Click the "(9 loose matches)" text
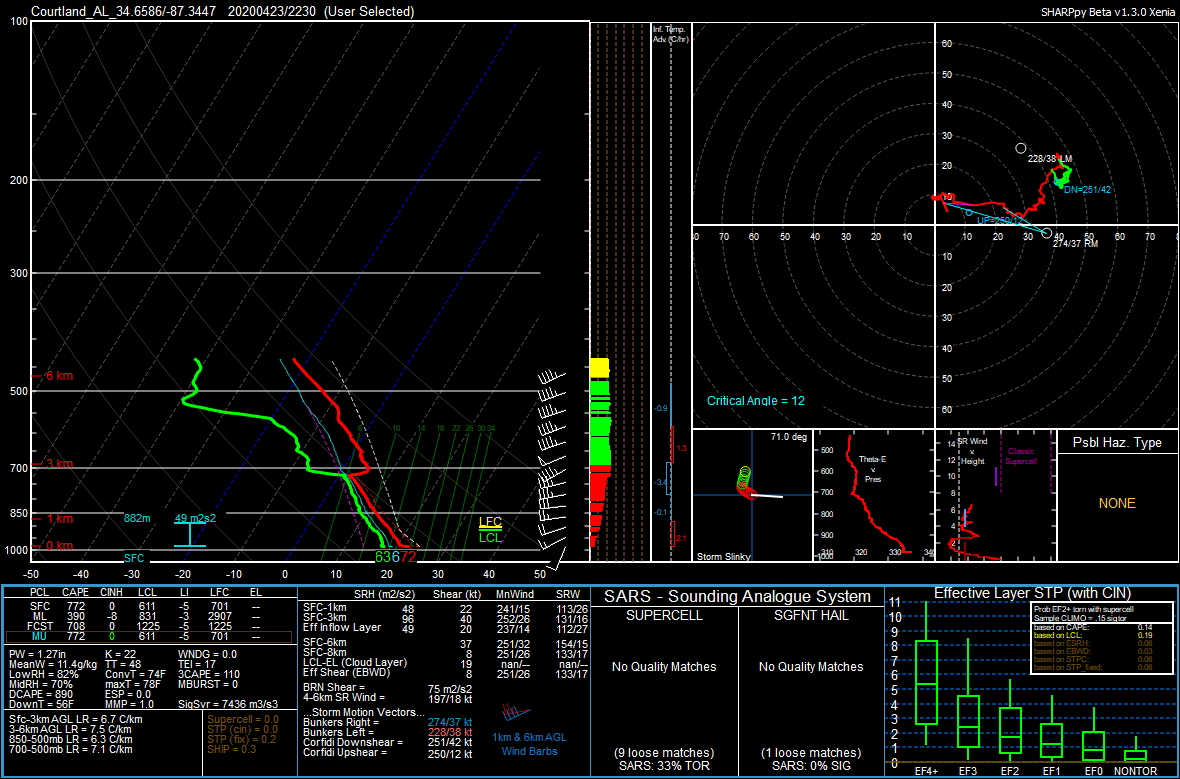The height and width of the screenshot is (779, 1180). tap(664, 753)
